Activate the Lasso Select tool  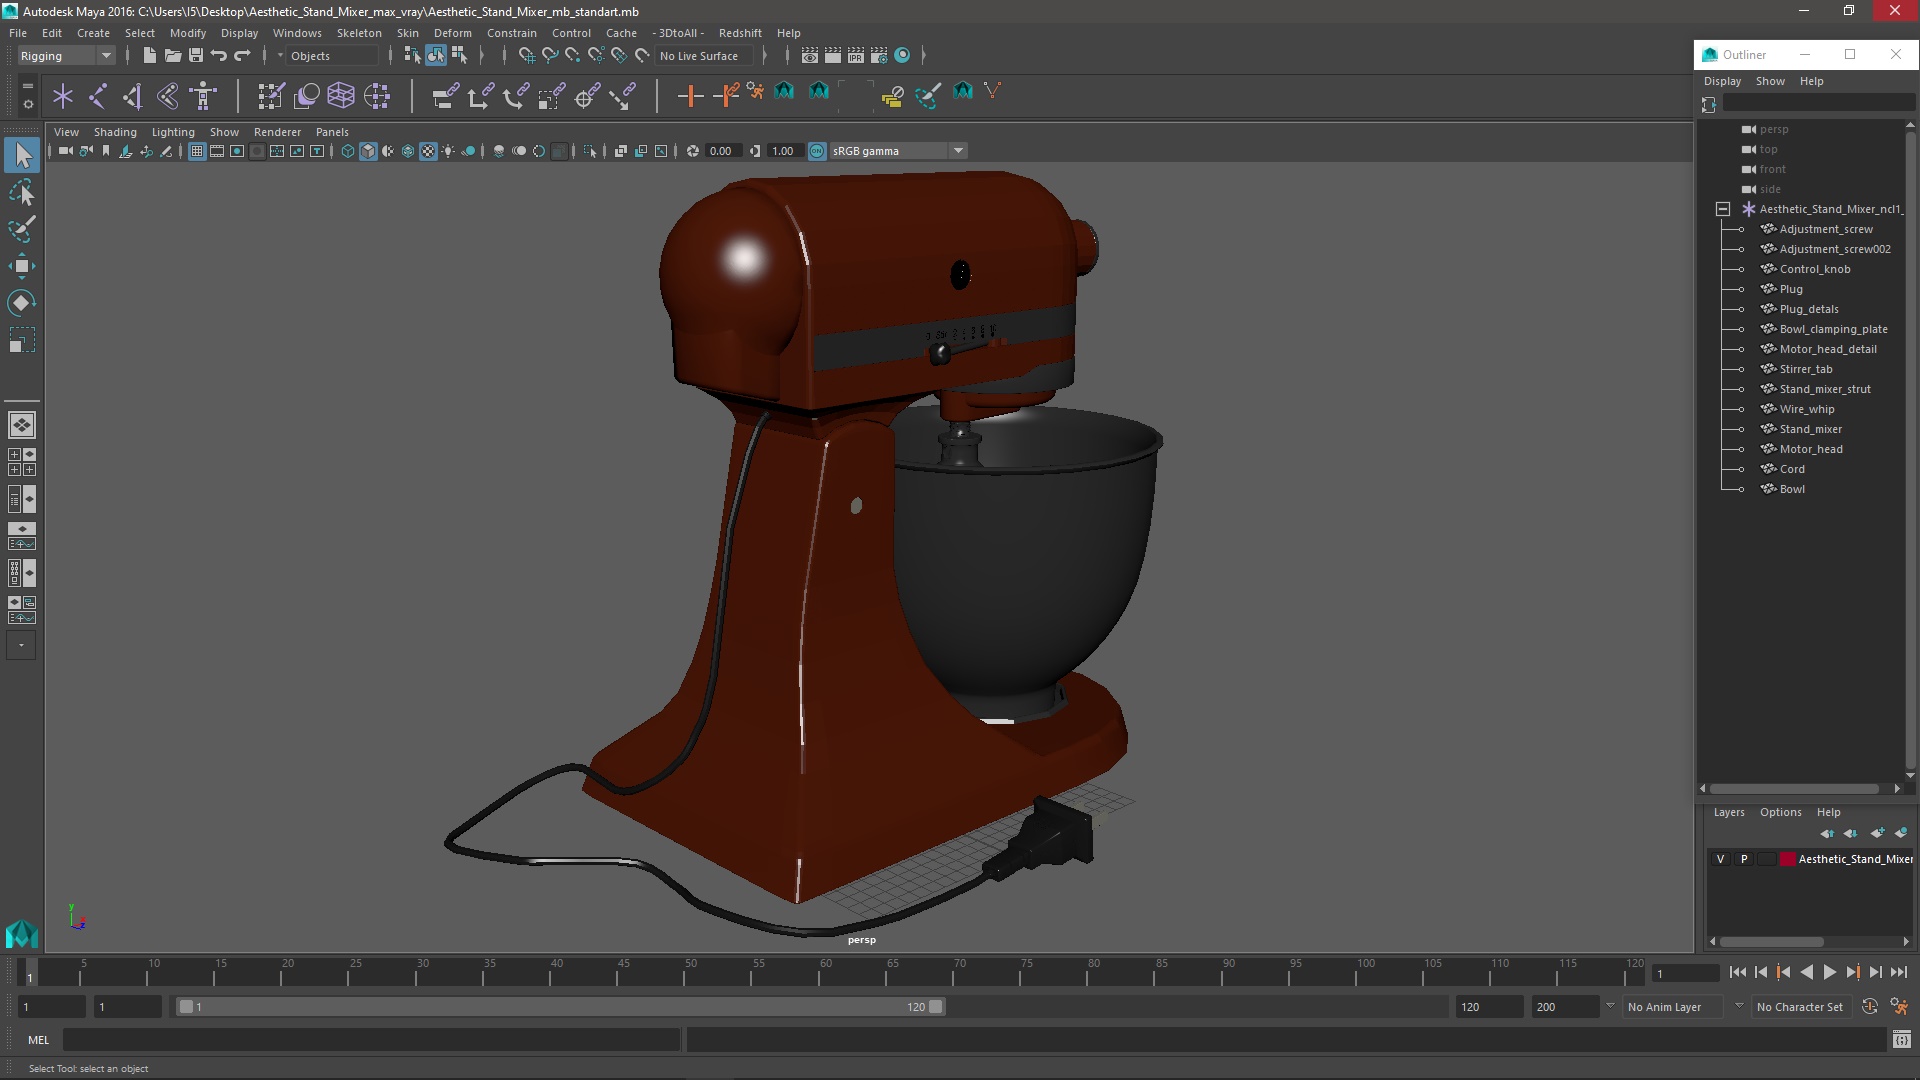pyautogui.click(x=21, y=192)
